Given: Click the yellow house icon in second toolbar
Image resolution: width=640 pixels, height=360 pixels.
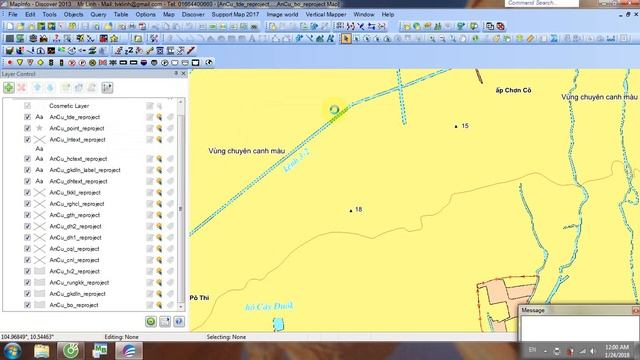Looking at the screenshot, I should [114, 39].
